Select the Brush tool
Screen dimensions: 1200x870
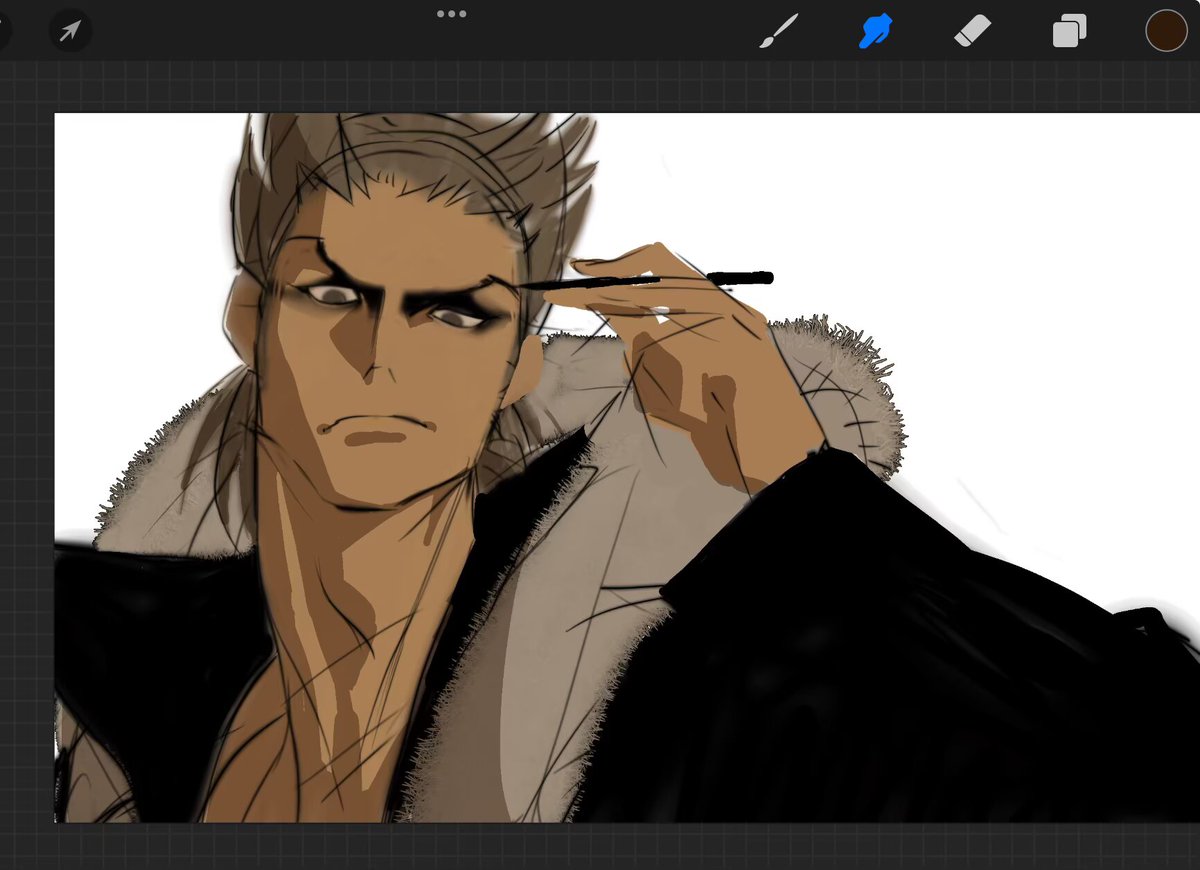click(778, 31)
